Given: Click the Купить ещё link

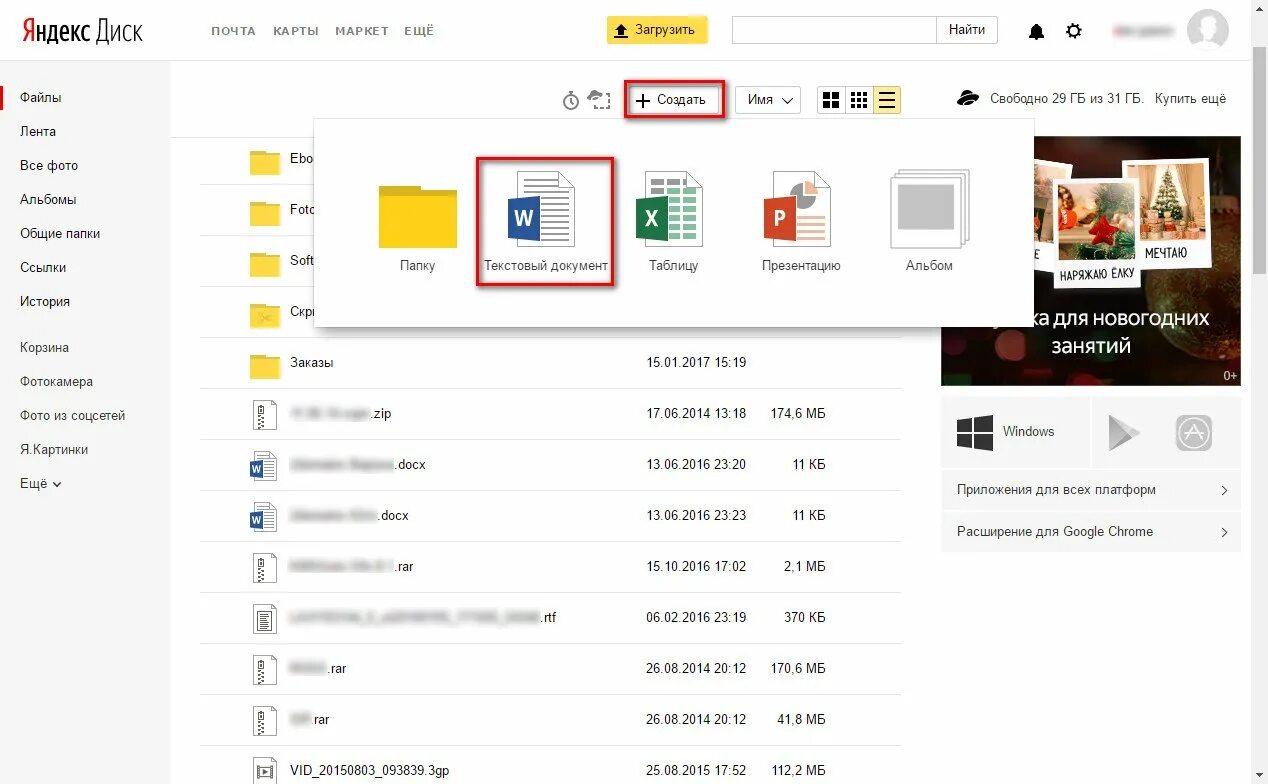Looking at the screenshot, I should [x=1190, y=99].
